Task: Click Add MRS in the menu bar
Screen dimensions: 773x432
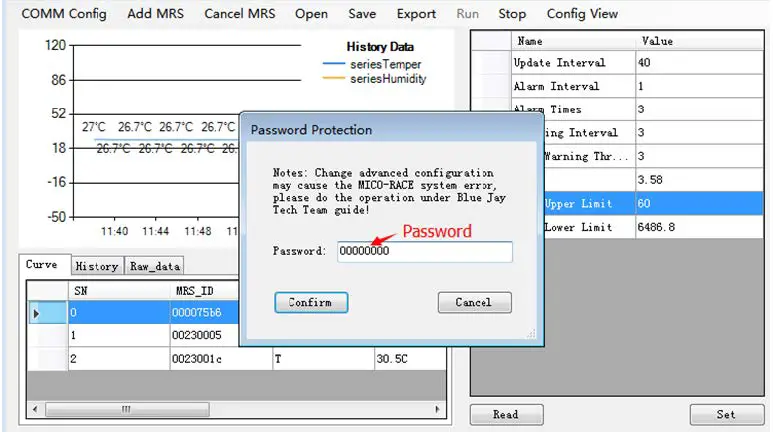Action: click(155, 14)
